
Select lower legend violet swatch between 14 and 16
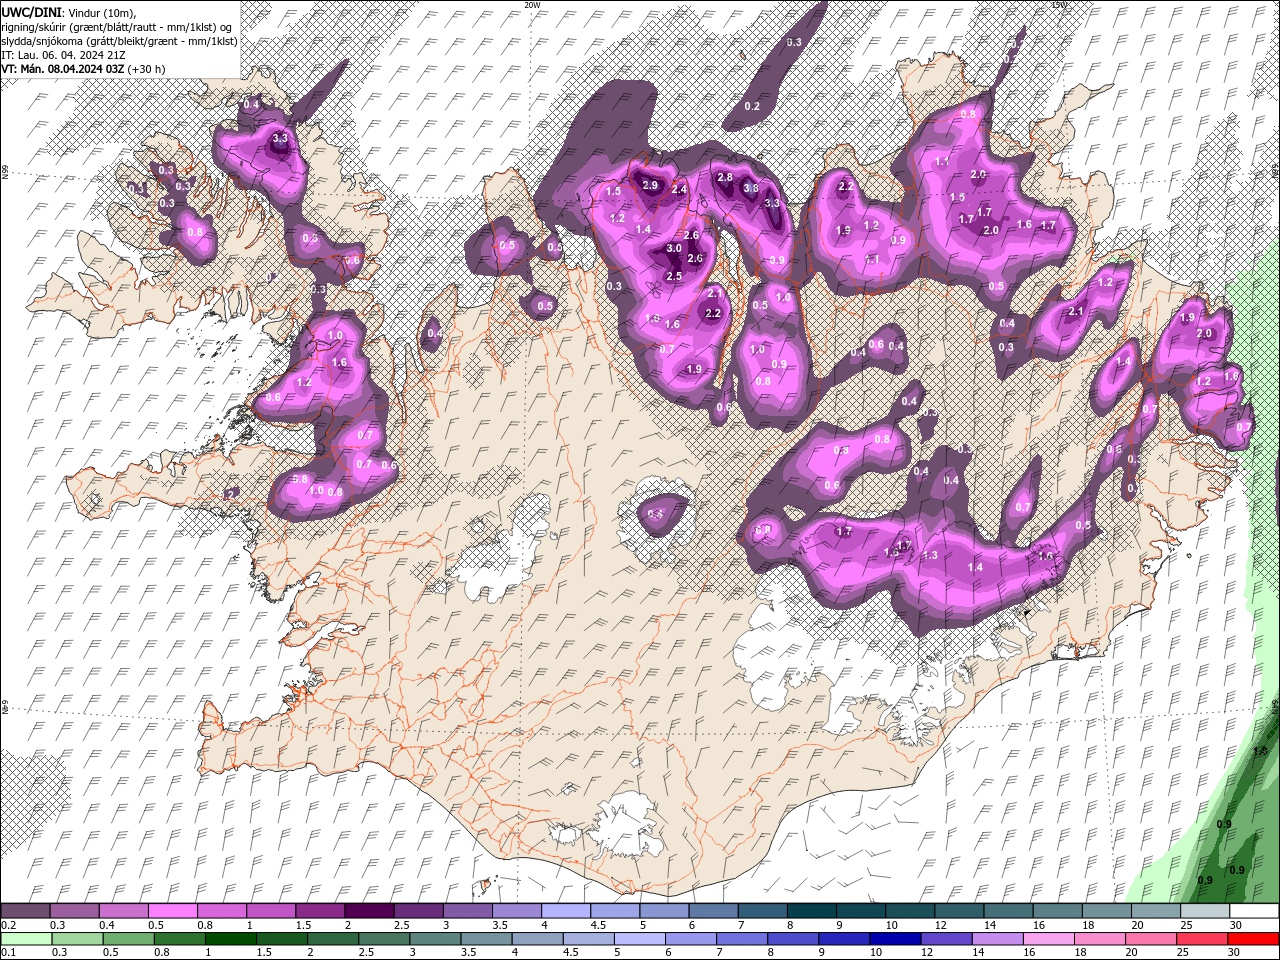click(997, 939)
